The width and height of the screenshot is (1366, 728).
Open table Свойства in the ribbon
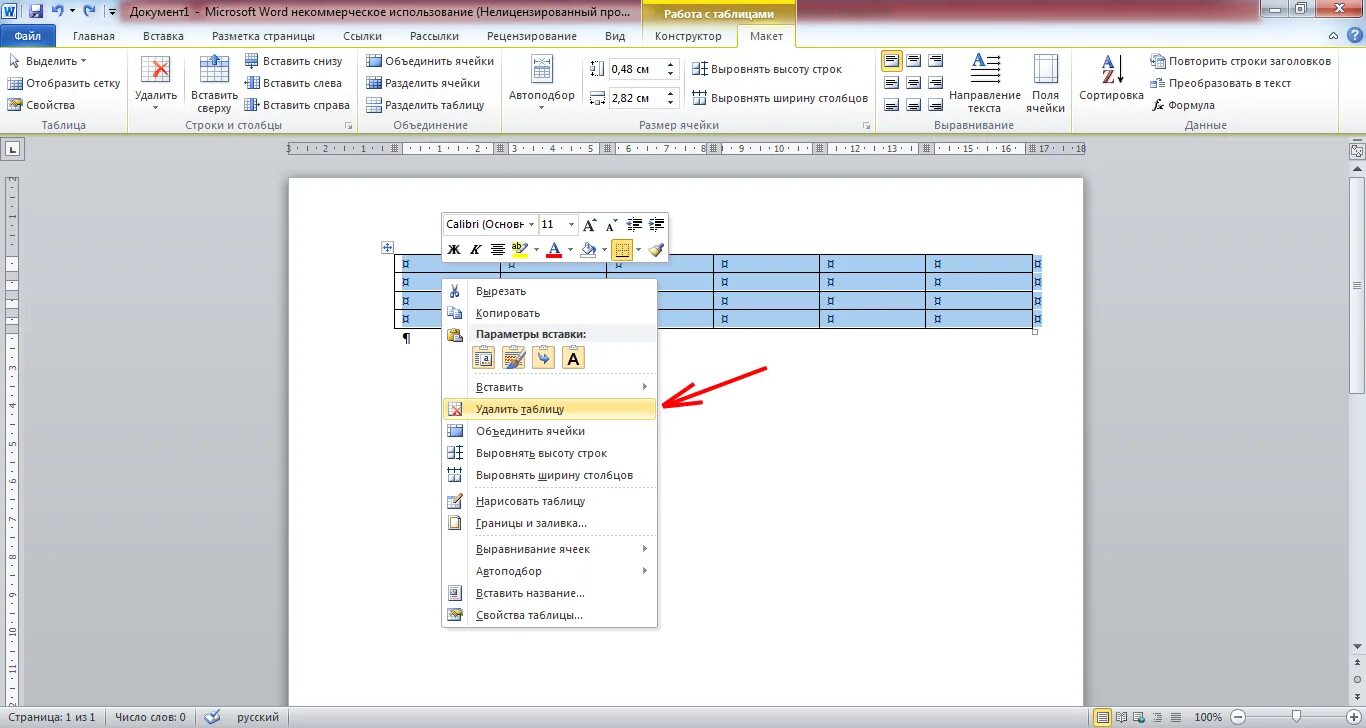(x=41, y=105)
